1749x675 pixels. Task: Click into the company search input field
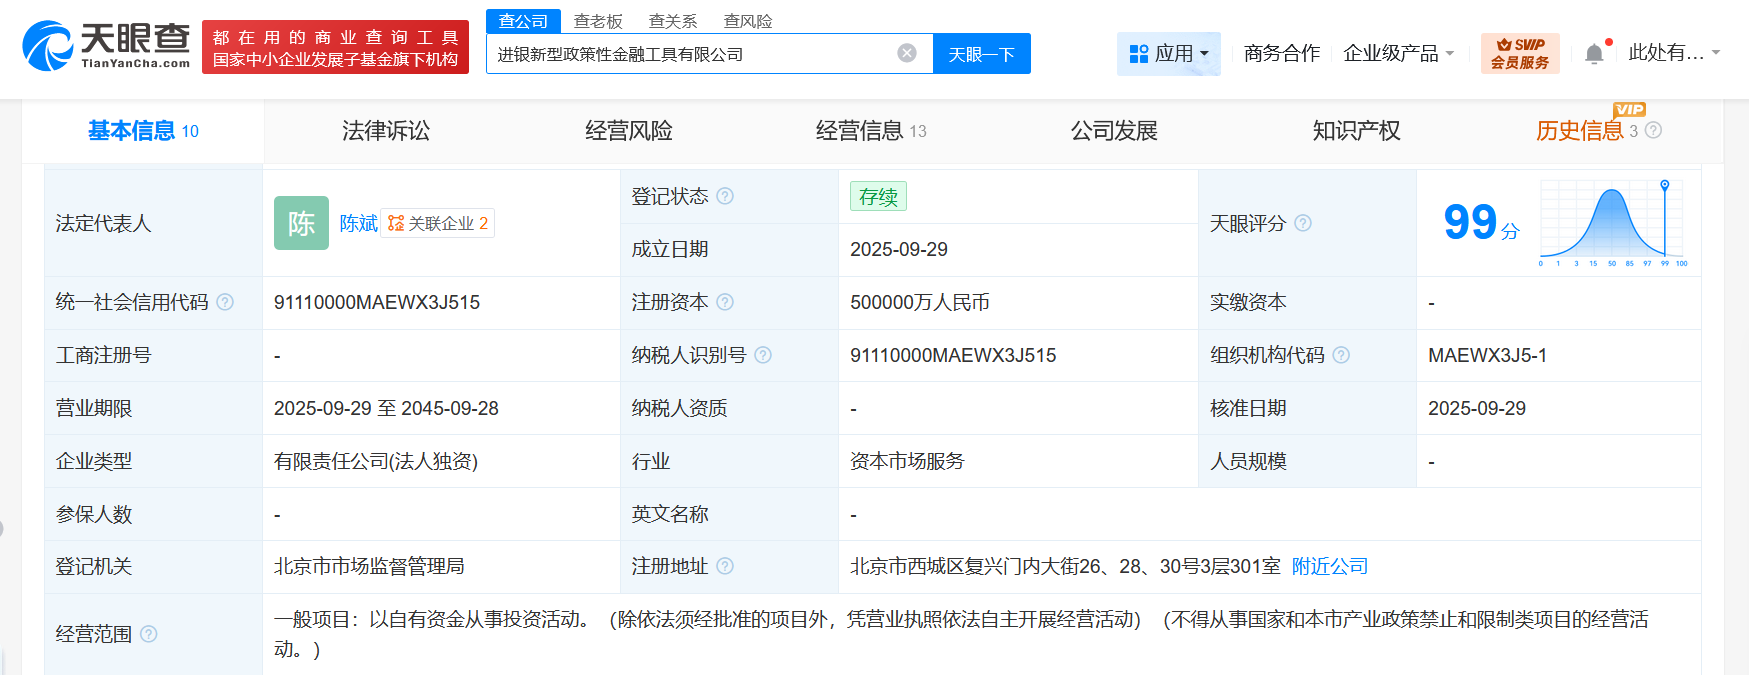coord(690,54)
